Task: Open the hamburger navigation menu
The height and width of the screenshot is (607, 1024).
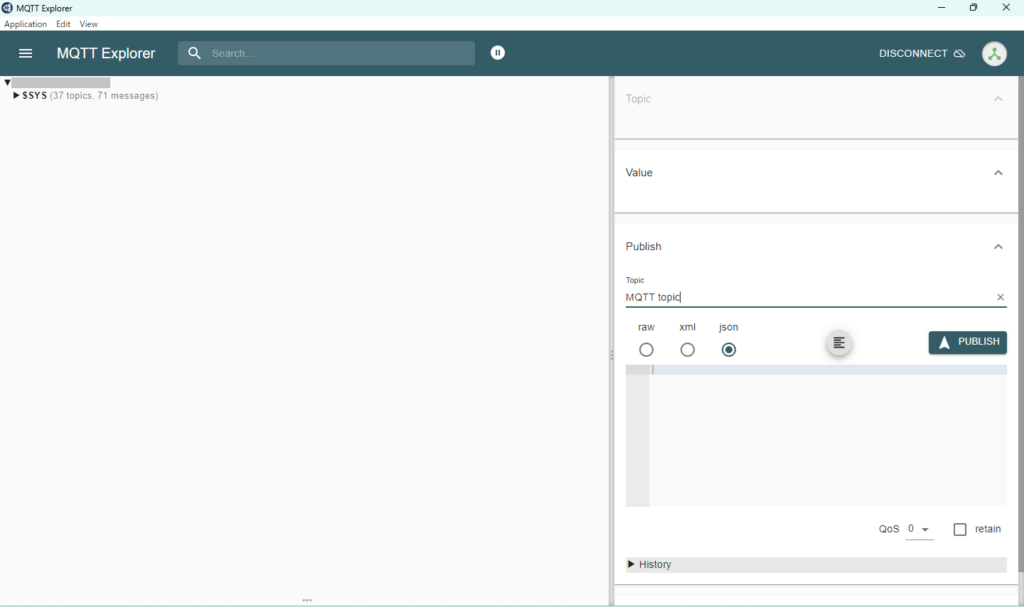Action: (26, 53)
